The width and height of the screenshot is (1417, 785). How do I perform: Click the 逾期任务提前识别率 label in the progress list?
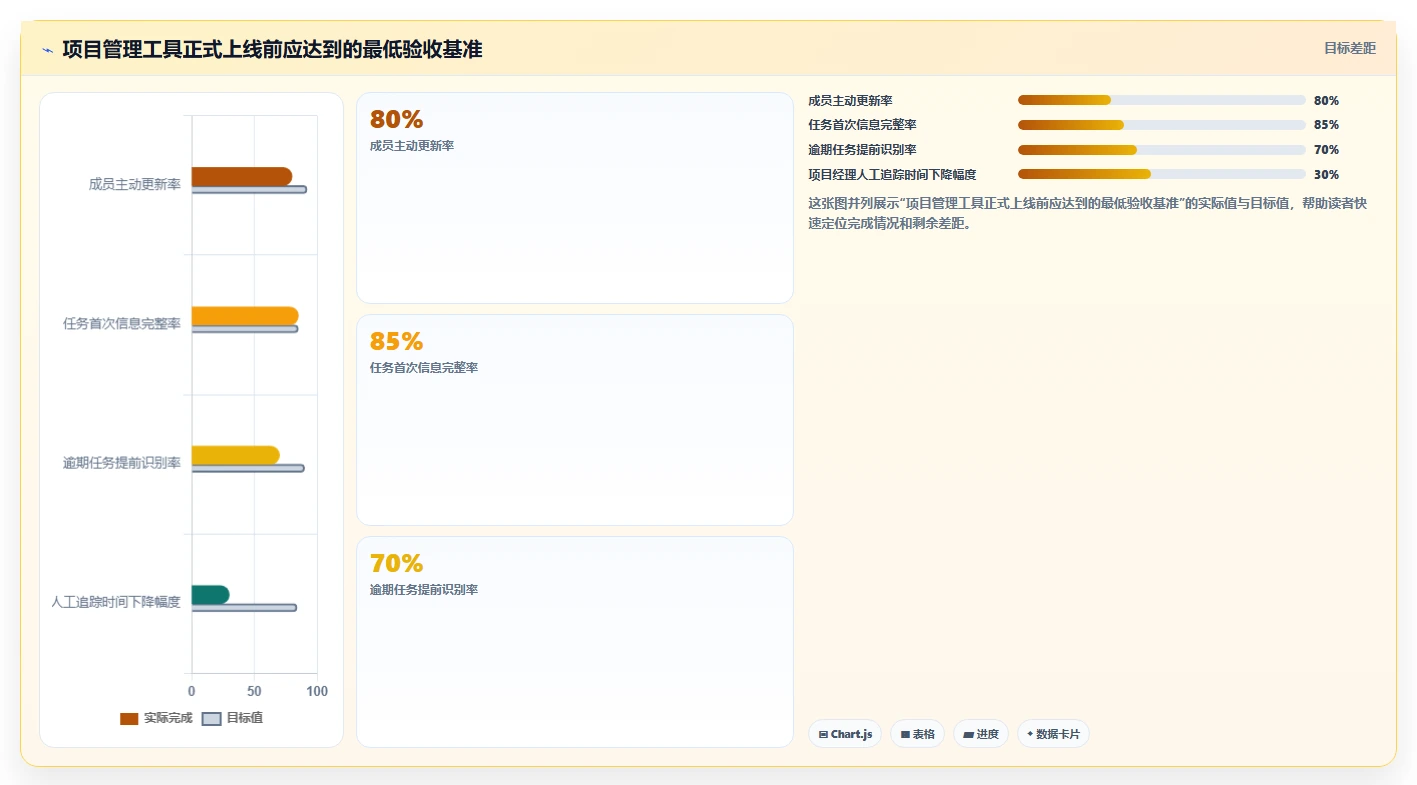click(862, 150)
